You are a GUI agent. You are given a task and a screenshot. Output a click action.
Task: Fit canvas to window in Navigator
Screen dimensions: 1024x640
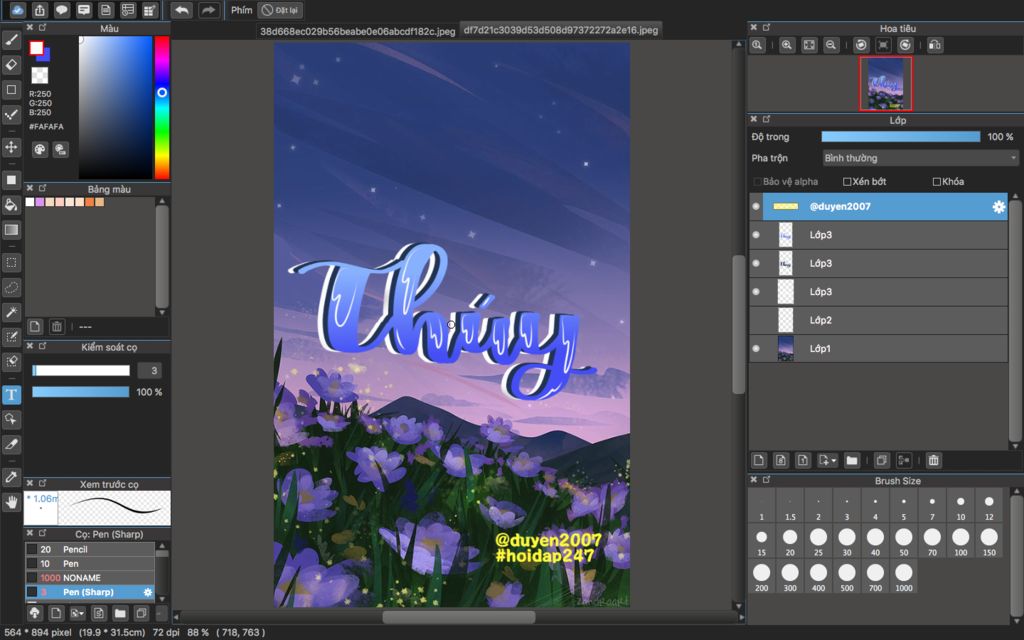[x=809, y=45]
